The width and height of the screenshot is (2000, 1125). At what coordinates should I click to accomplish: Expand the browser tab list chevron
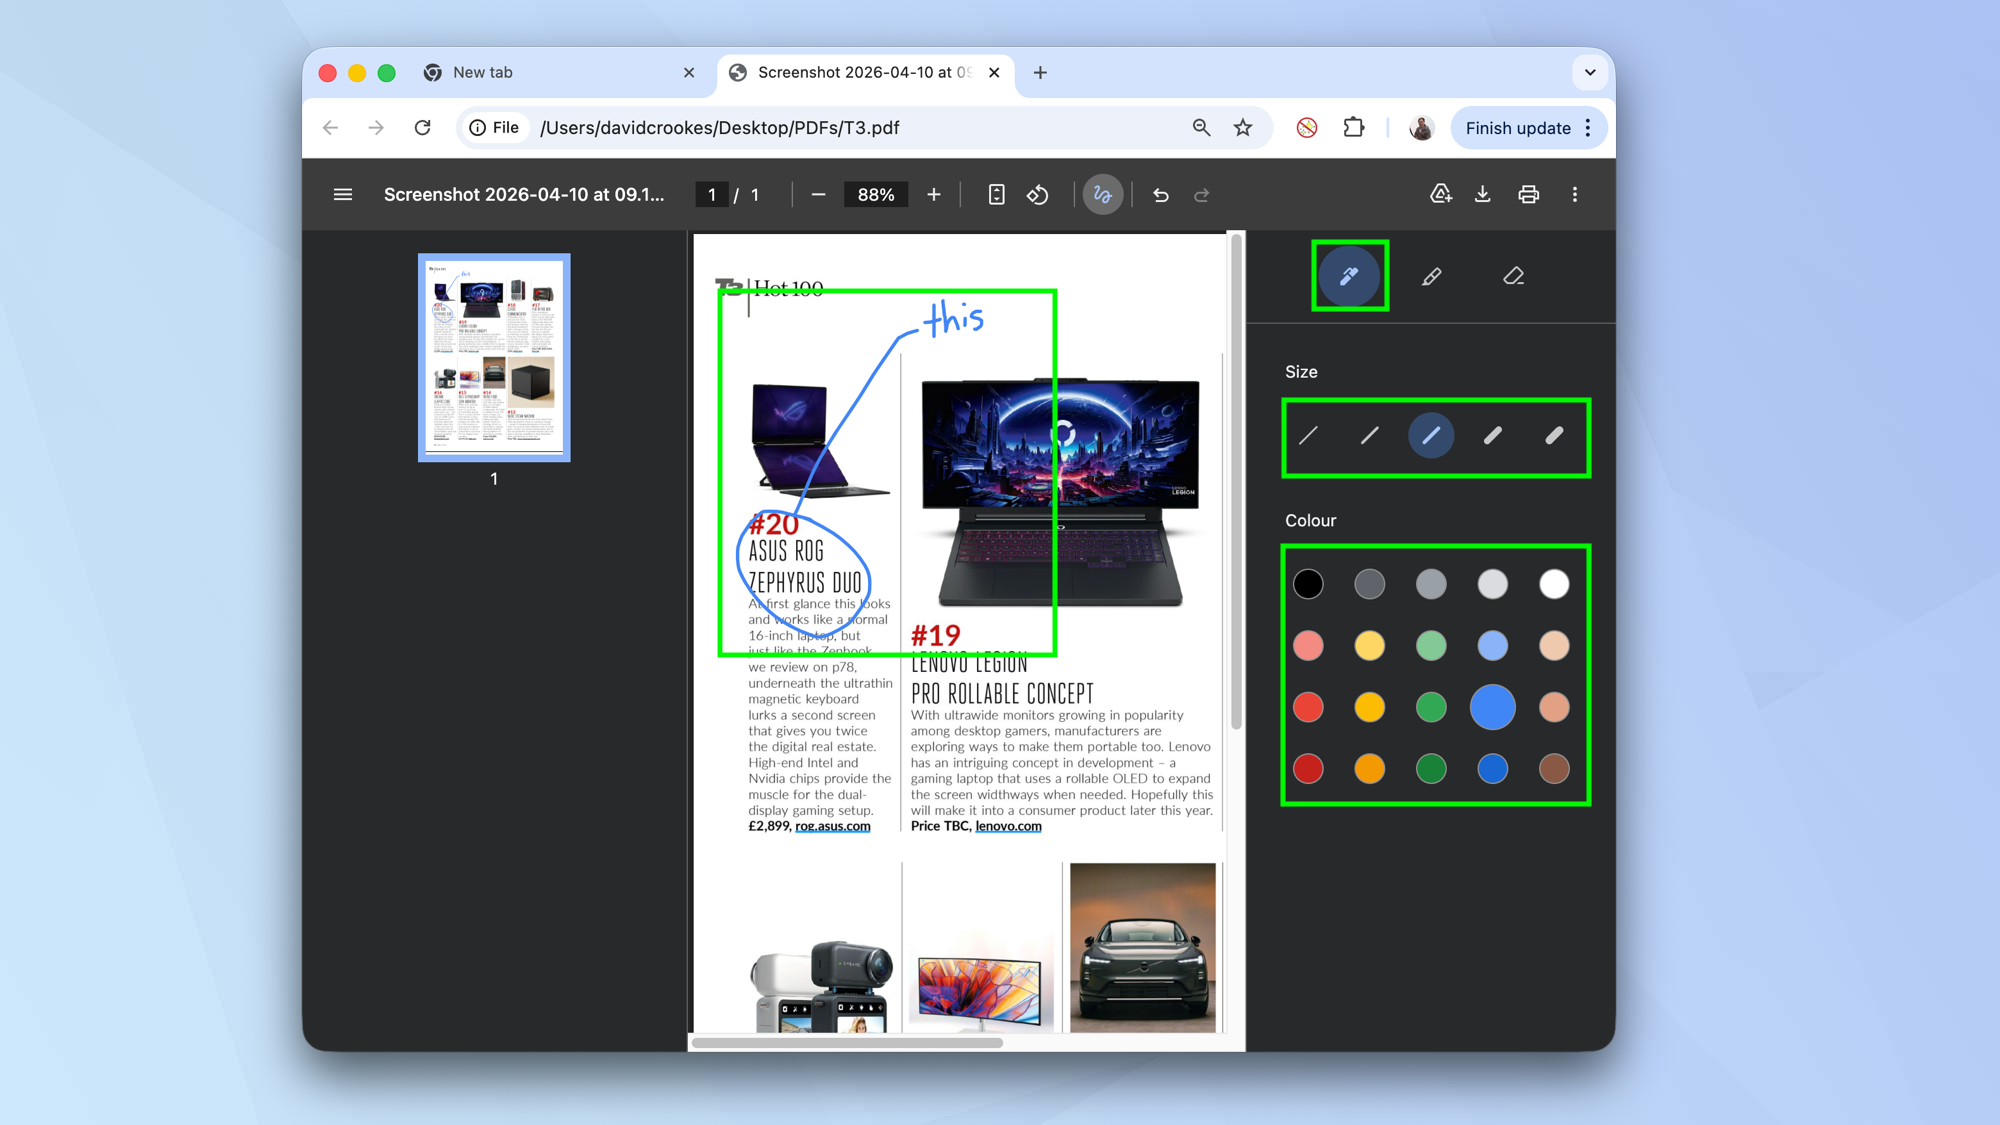tap(1589, 72)
